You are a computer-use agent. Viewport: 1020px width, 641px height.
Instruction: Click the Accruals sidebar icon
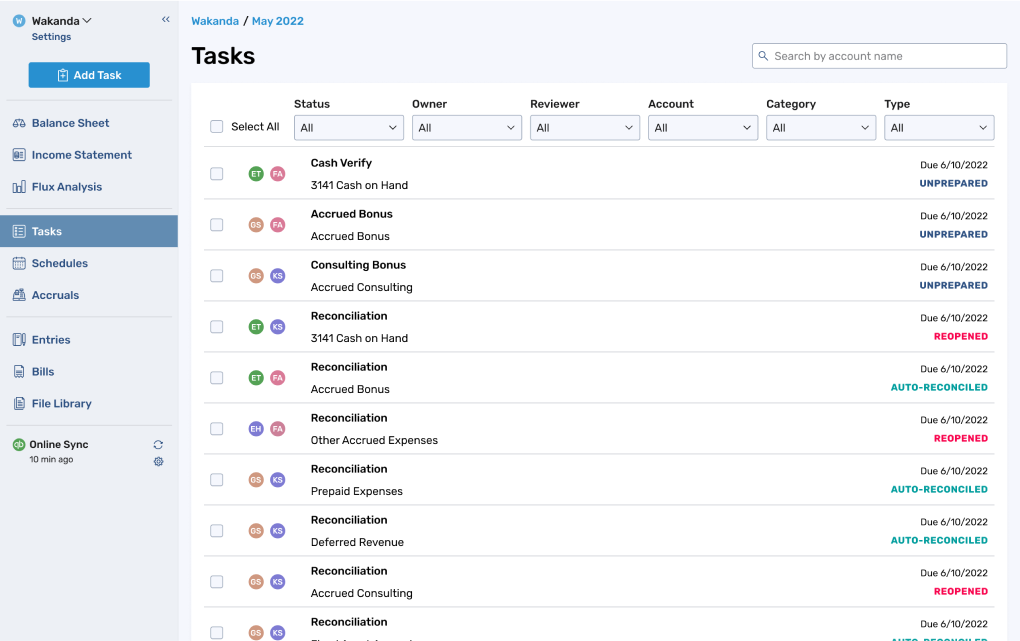[19, 295]
